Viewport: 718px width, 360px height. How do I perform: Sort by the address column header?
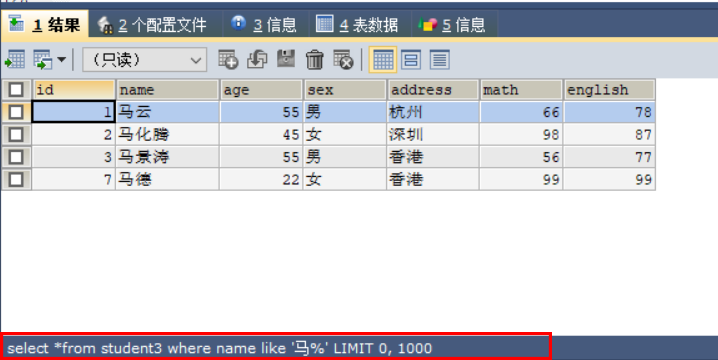[433, 90]
